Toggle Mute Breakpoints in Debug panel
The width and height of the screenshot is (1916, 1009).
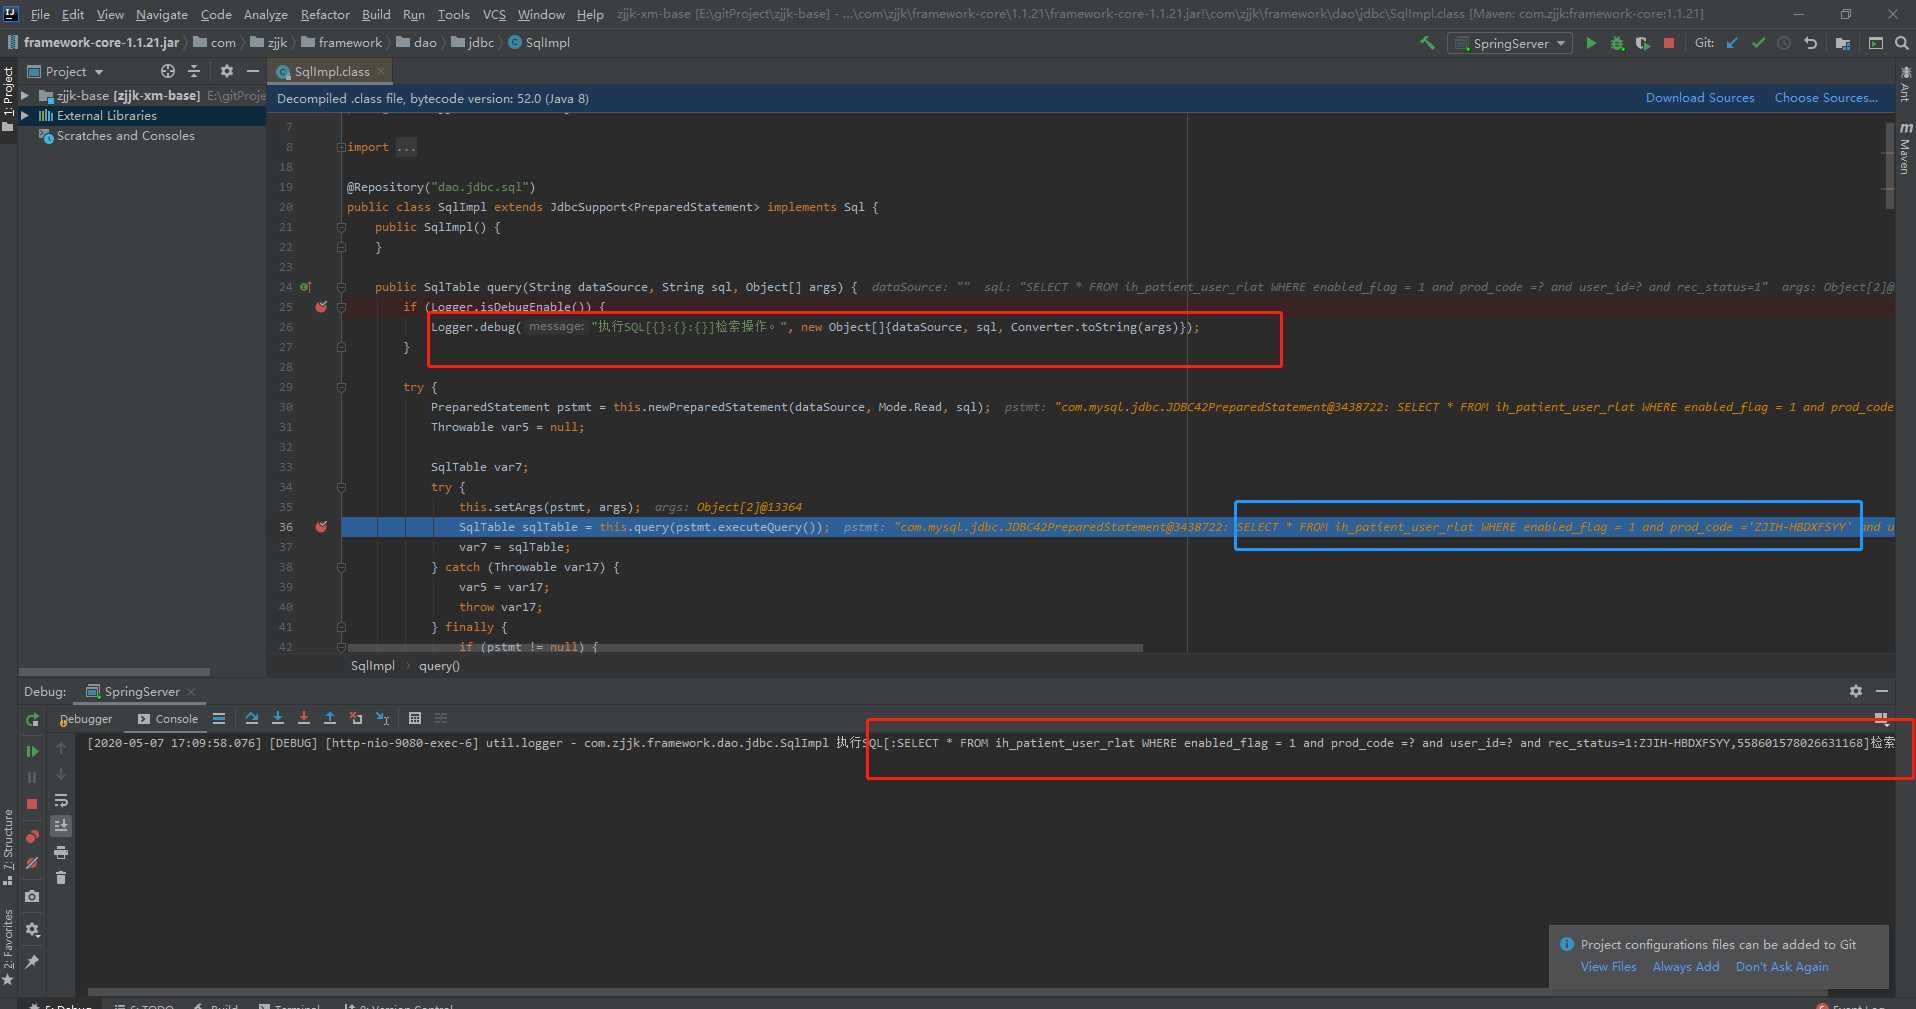point(32,863)
